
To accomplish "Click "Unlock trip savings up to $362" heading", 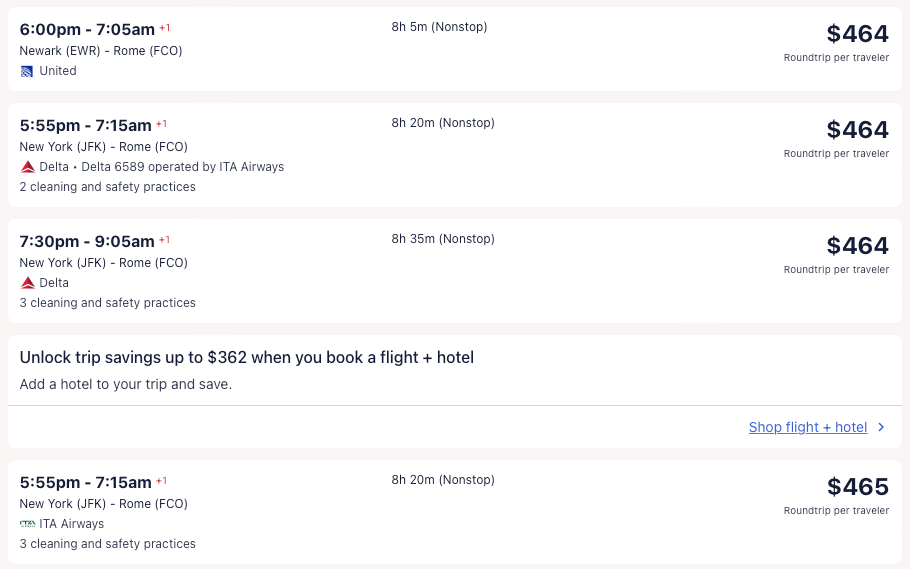I will [x=246, y=357].
